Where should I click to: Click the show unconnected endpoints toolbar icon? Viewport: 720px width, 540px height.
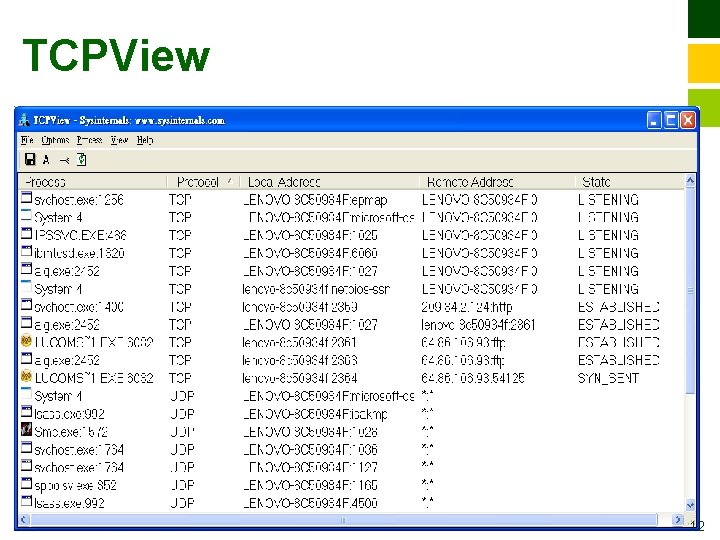click(64, 160)
